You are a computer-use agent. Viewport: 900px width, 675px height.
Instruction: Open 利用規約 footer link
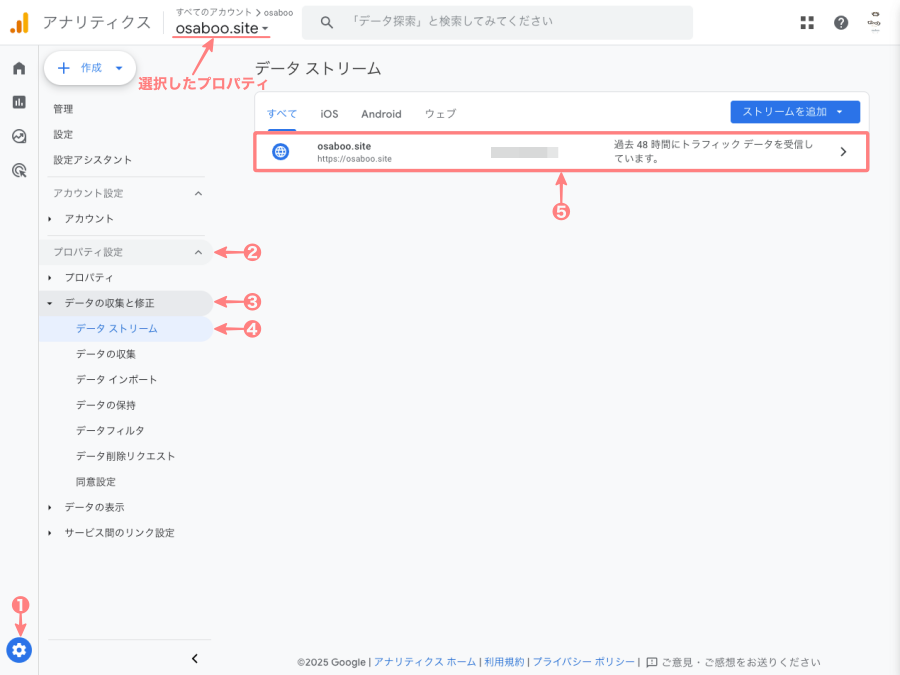point(504,662)
